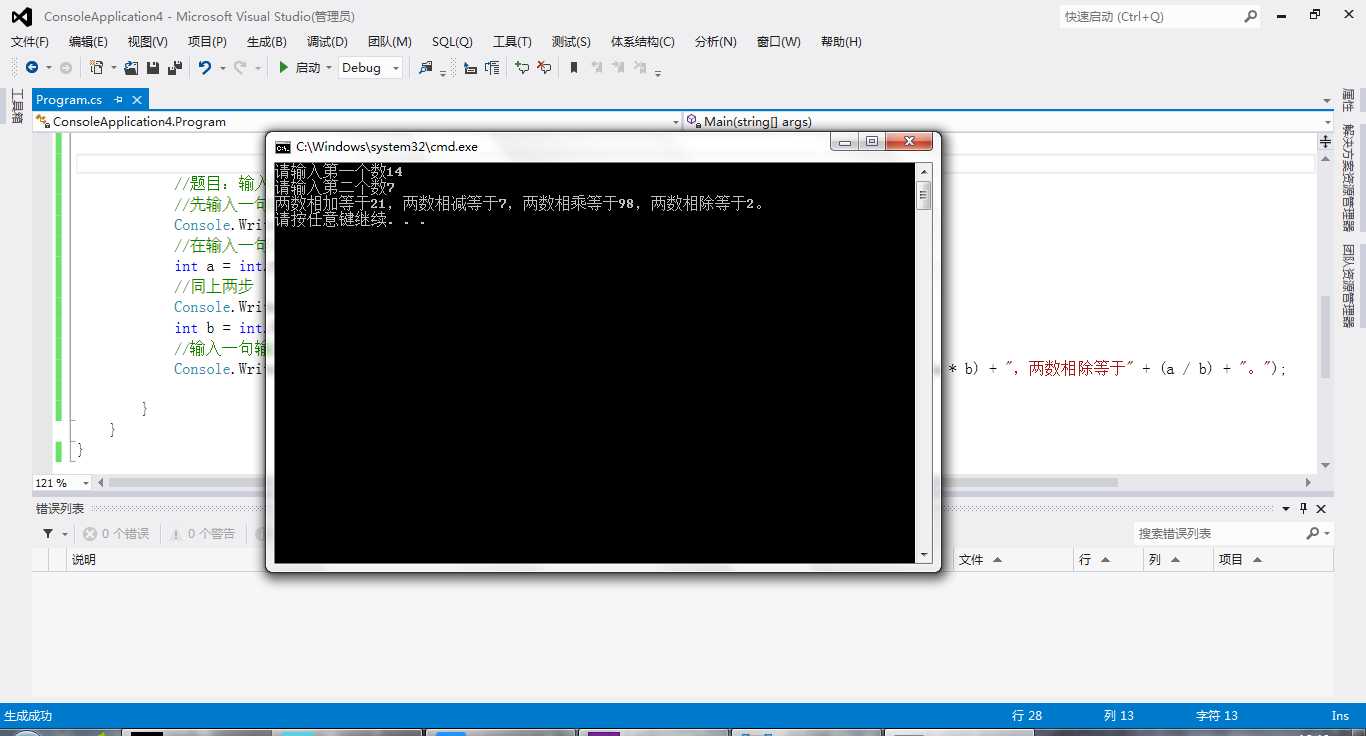Expand the Navigate Backward history dropdown
1366x736 pixels.
point(47,68)
